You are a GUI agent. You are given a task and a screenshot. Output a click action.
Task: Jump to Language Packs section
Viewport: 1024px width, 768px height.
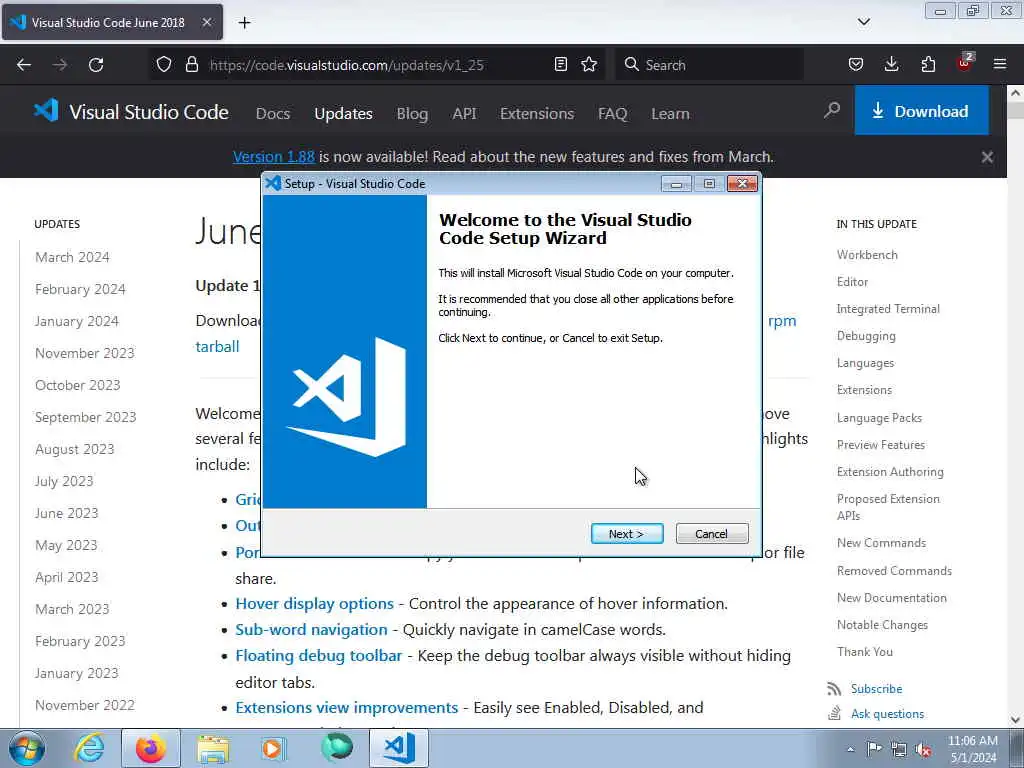[879, 418]
